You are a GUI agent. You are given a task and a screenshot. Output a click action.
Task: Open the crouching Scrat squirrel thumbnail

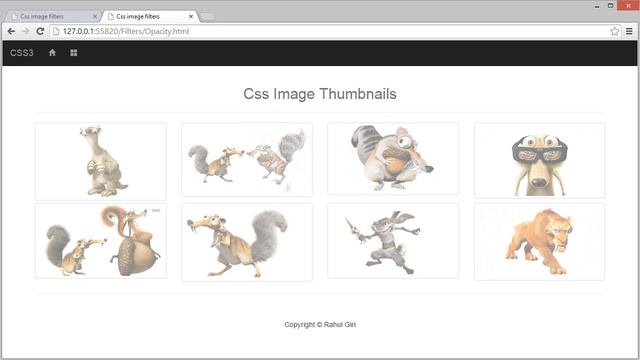point(247,242)
